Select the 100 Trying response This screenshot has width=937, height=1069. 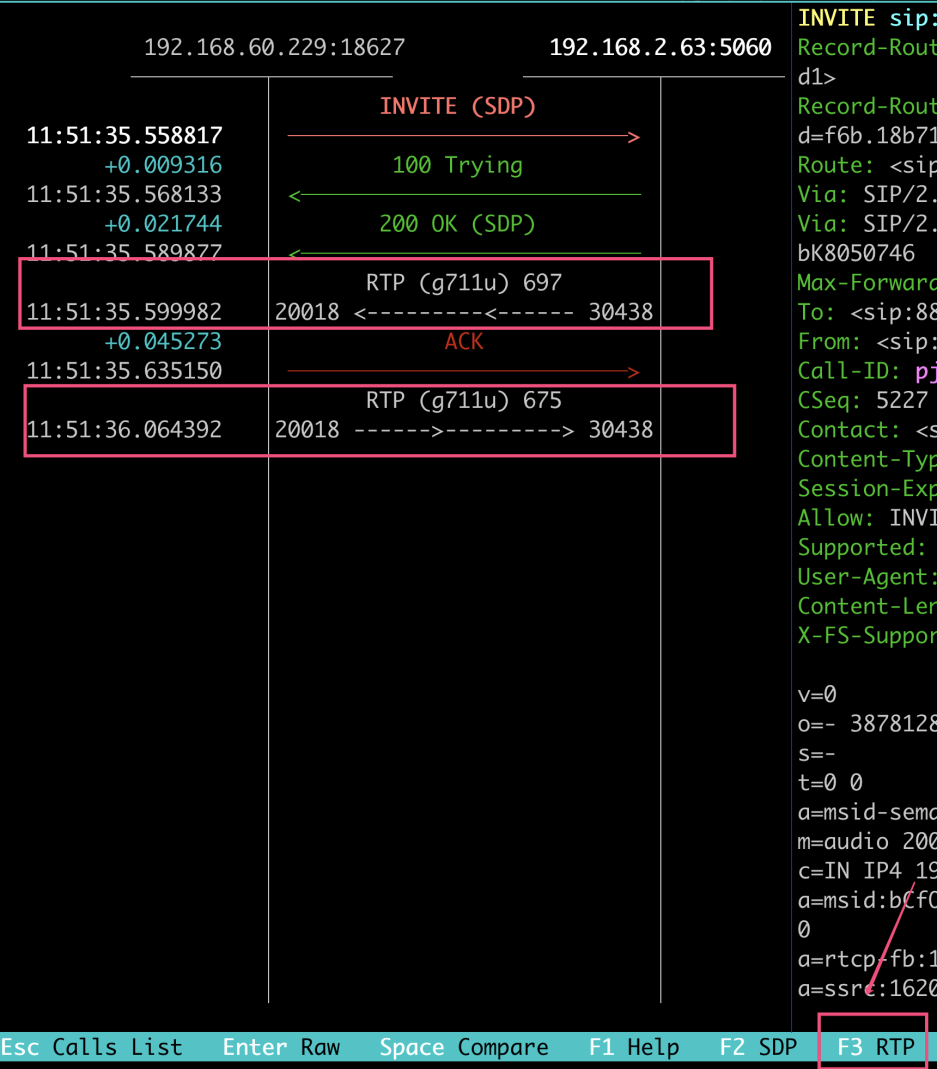point(457,165)
